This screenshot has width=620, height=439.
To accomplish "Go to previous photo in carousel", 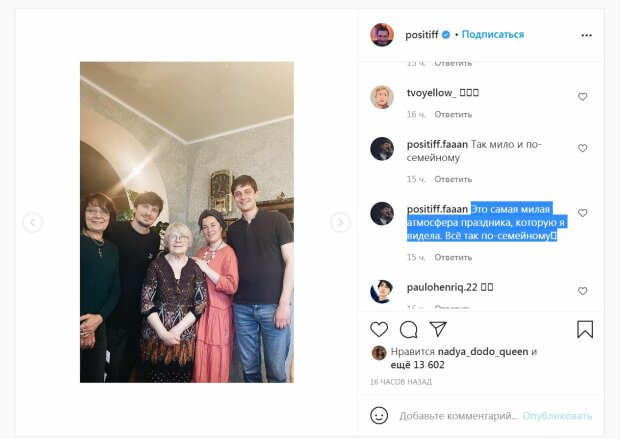I will click(x=33, y=222).
